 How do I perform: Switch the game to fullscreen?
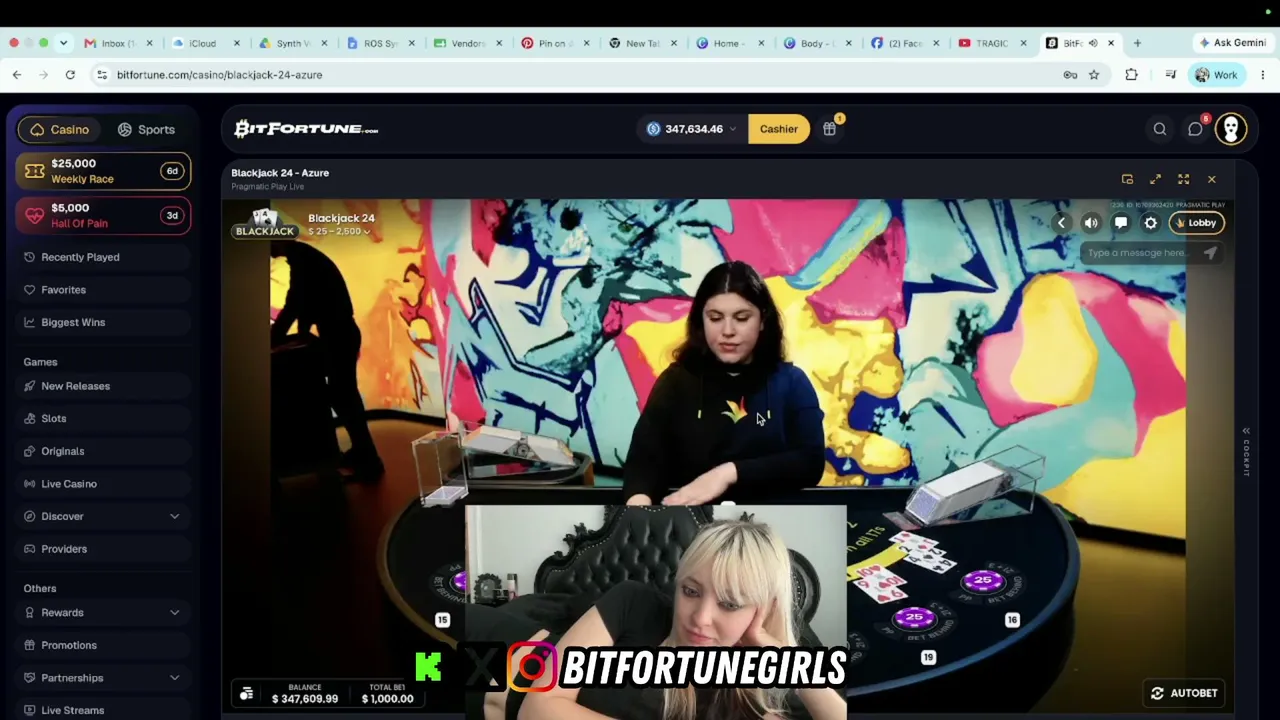[1183, 179]
